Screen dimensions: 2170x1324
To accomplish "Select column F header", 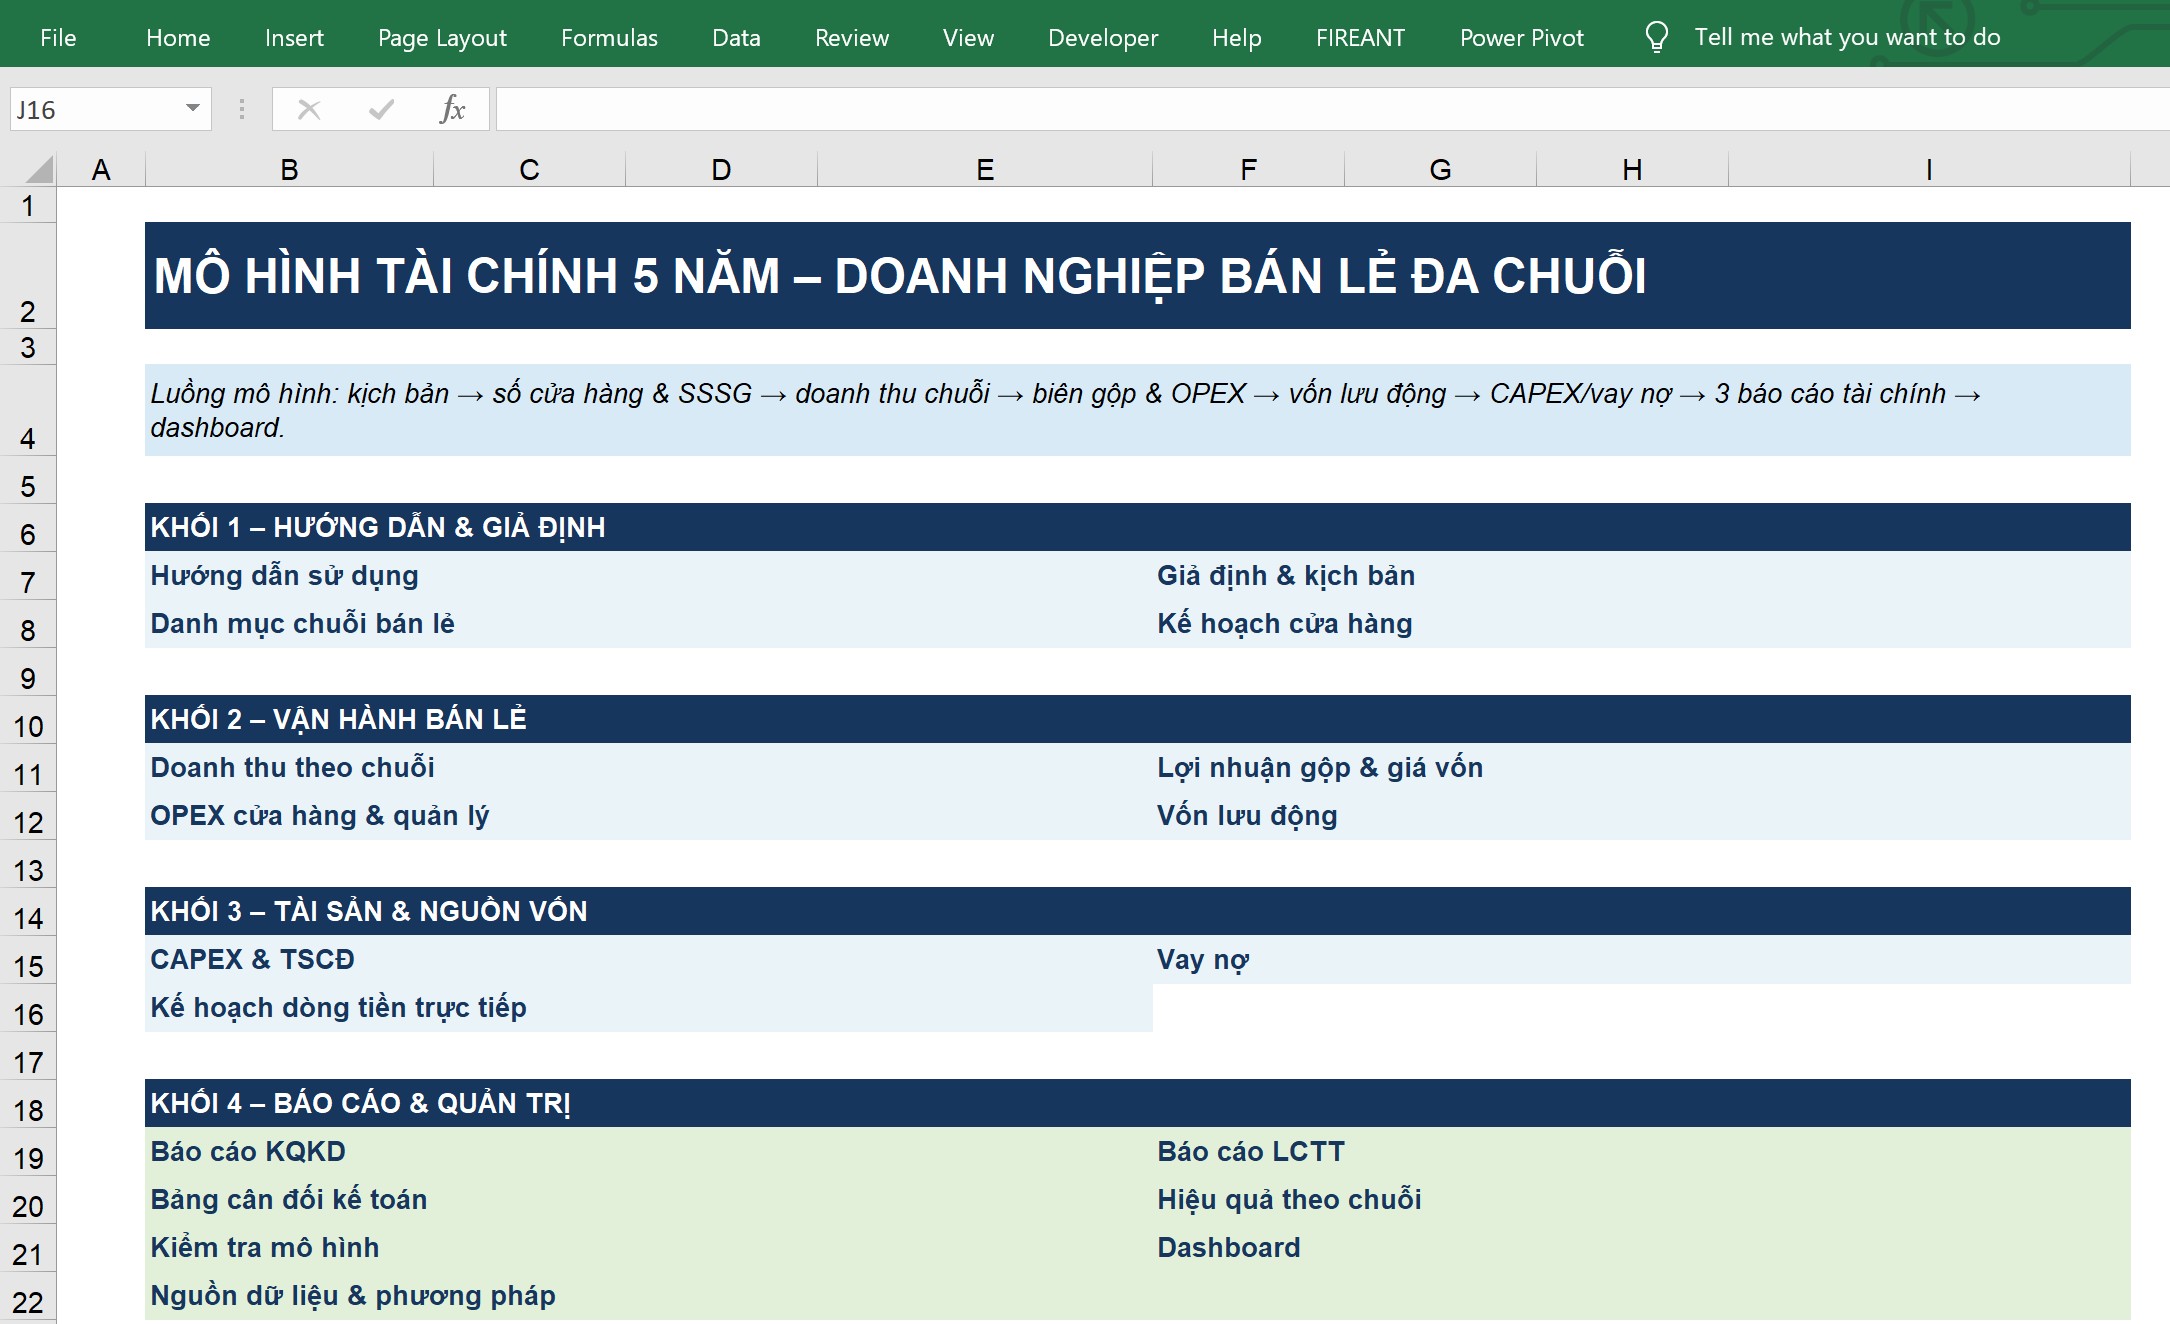I will pyautogui.click(x=1248, y=169).
